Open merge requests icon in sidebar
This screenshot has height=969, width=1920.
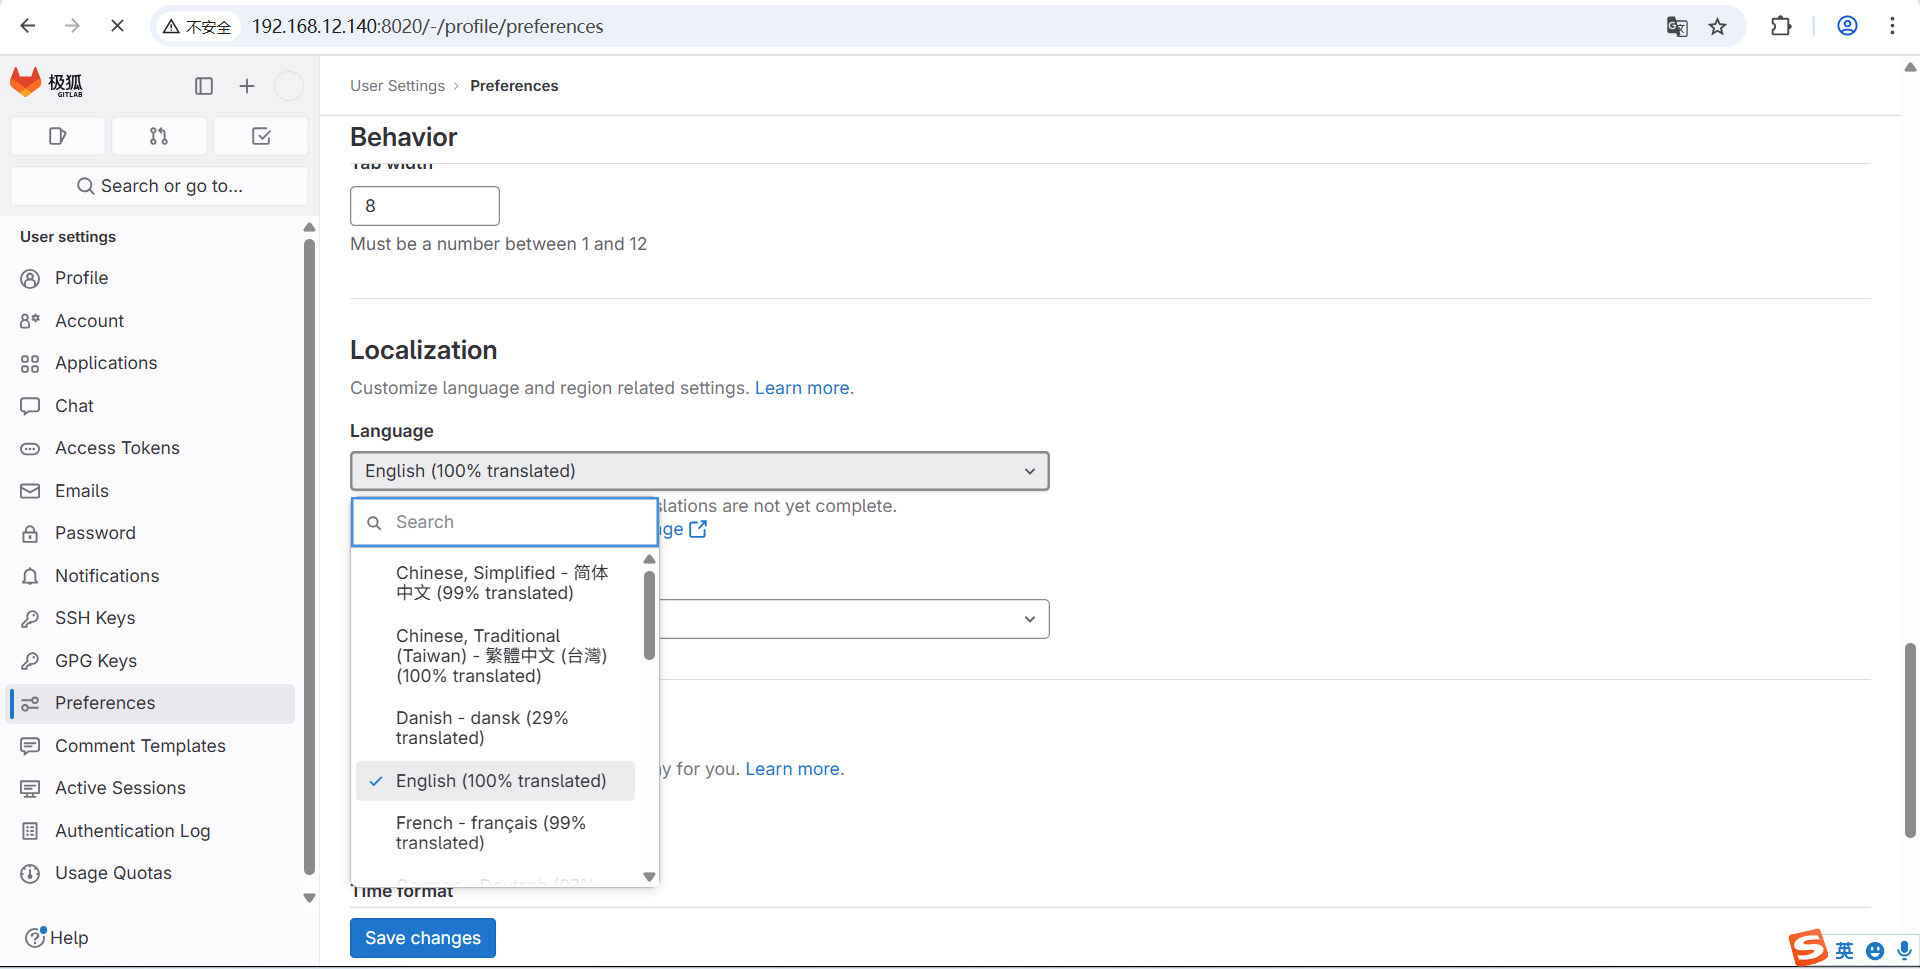tap(159, 136)
